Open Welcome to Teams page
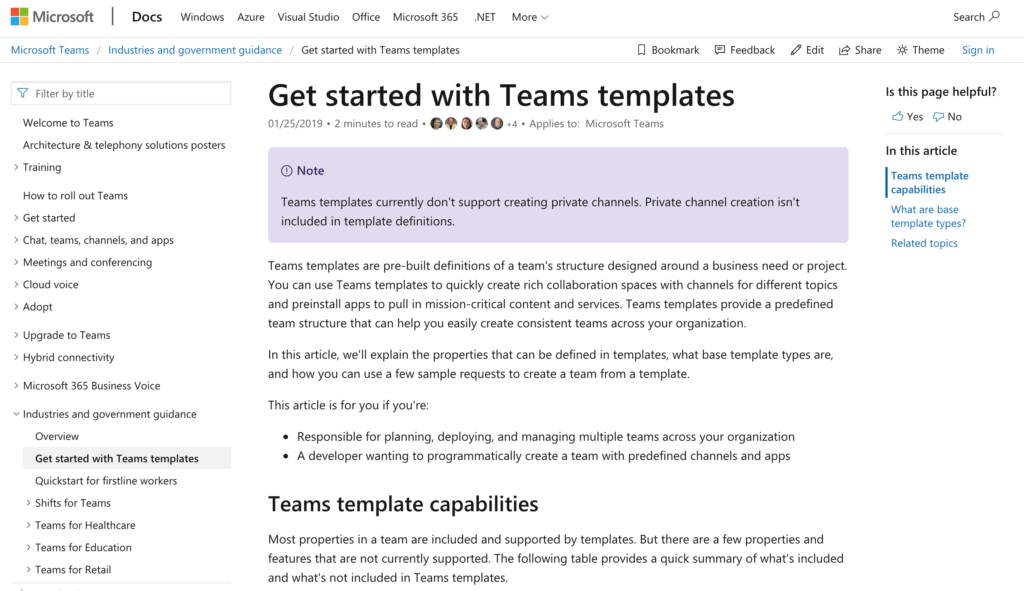This screenshot has height=591, width=1024. click(68, 123)
